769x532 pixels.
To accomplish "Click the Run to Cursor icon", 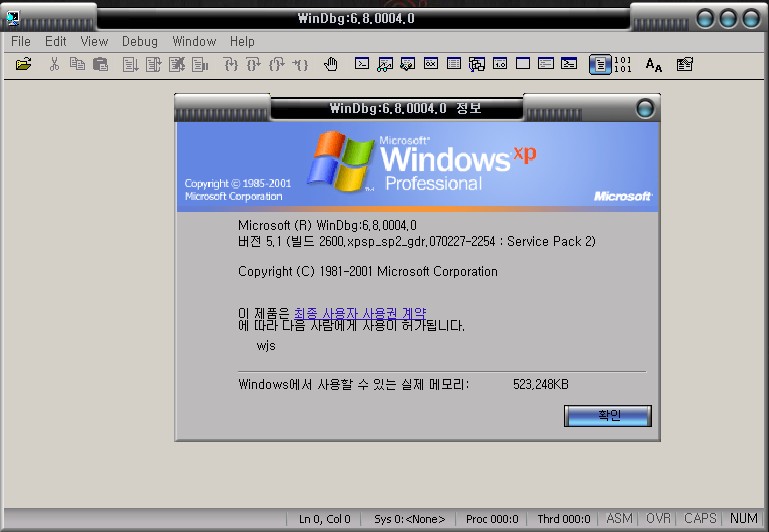I will point(300,64).
